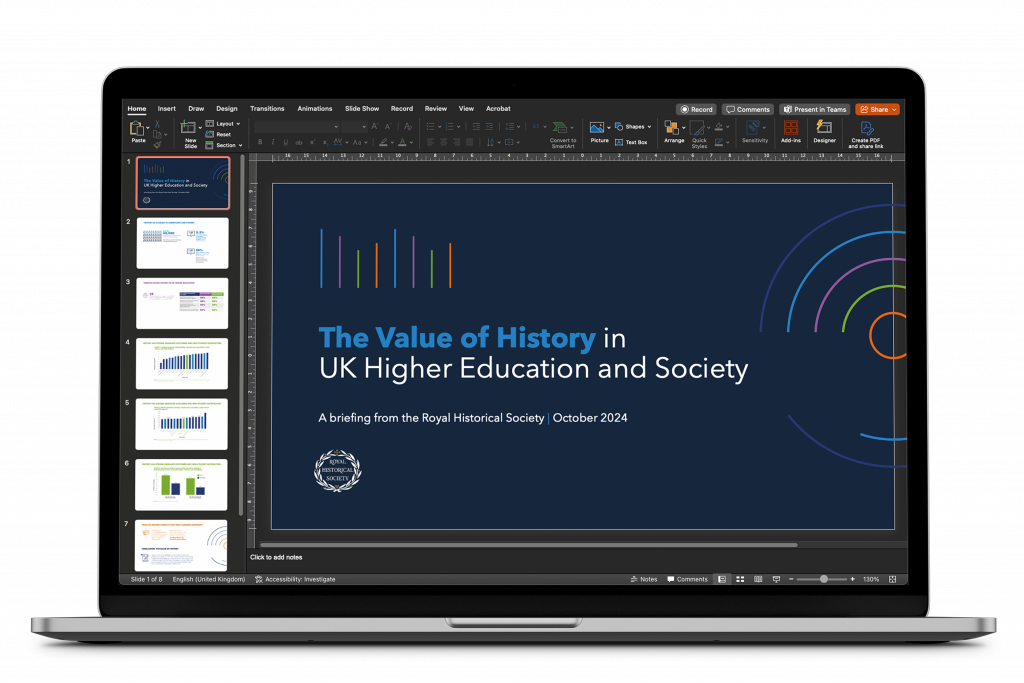Click the Present in Teams button
This screenshot has width=1024, height=683.
point(815,109)
